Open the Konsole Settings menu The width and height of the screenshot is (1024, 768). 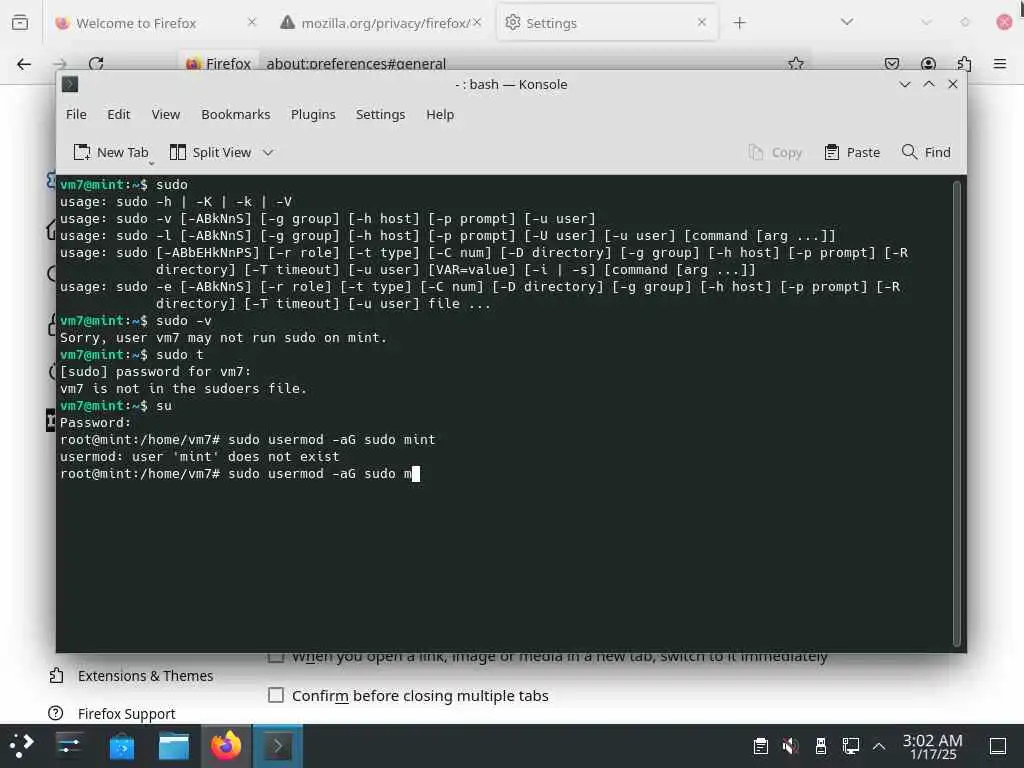(x=380, y=114)
